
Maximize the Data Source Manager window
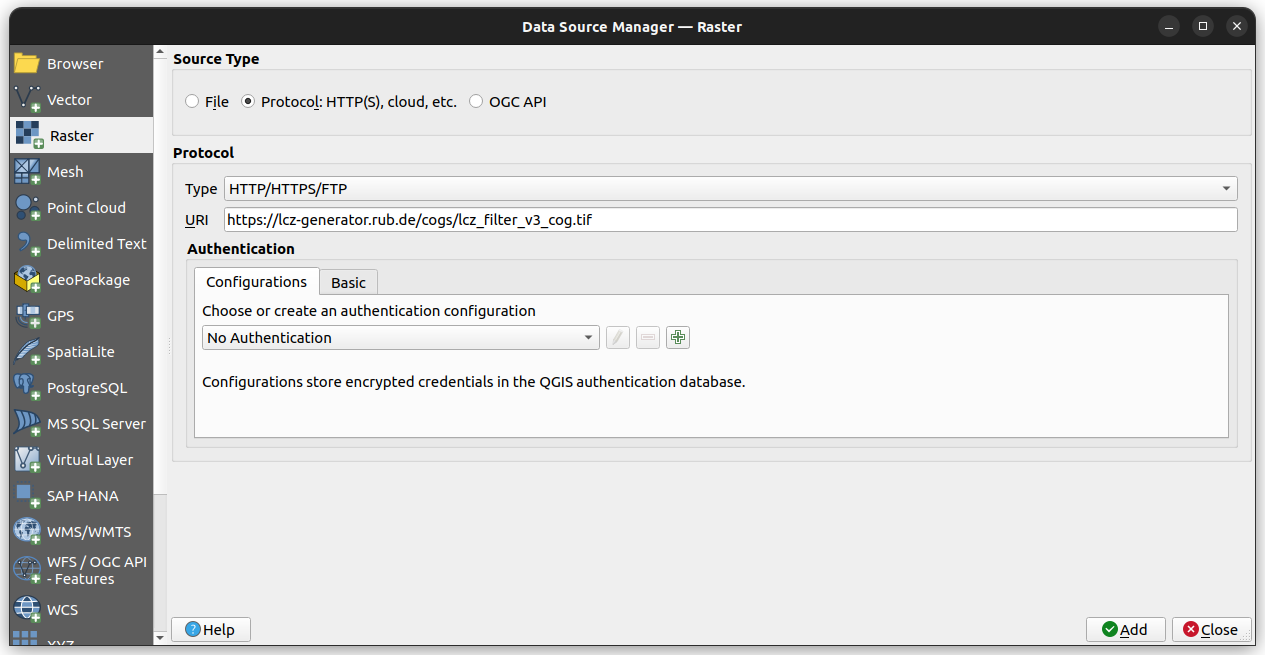pos(1203,26)
